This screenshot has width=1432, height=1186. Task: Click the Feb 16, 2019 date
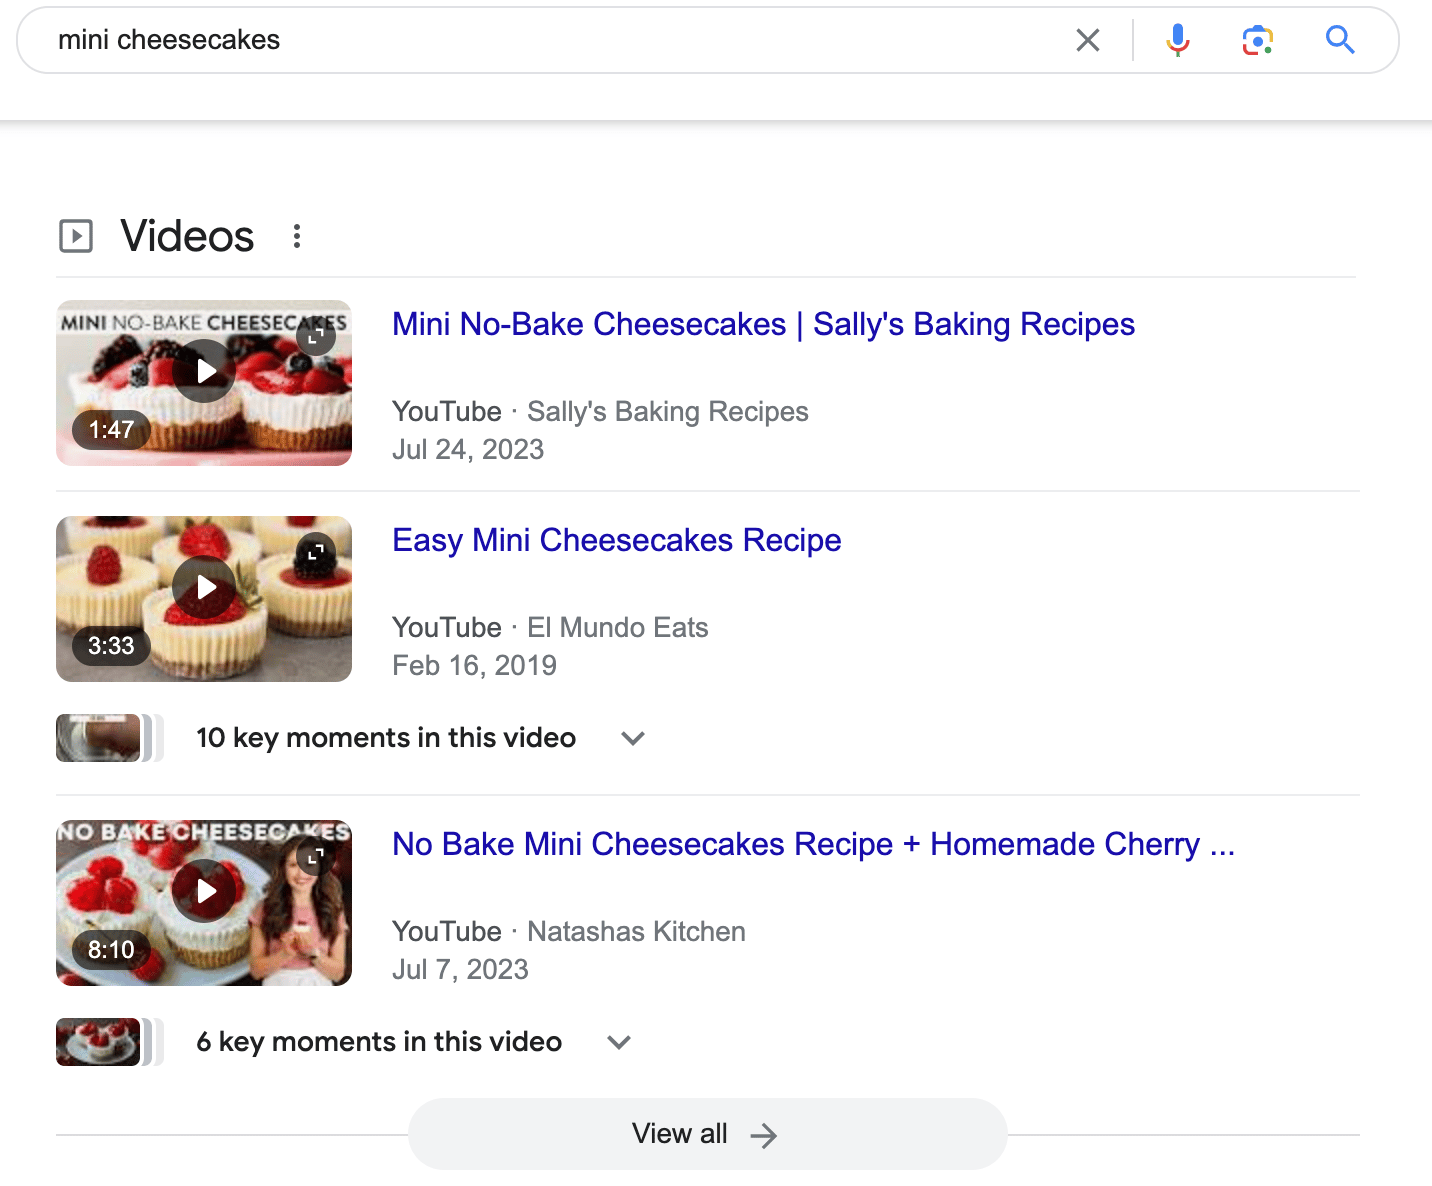(x=474, y=666)
